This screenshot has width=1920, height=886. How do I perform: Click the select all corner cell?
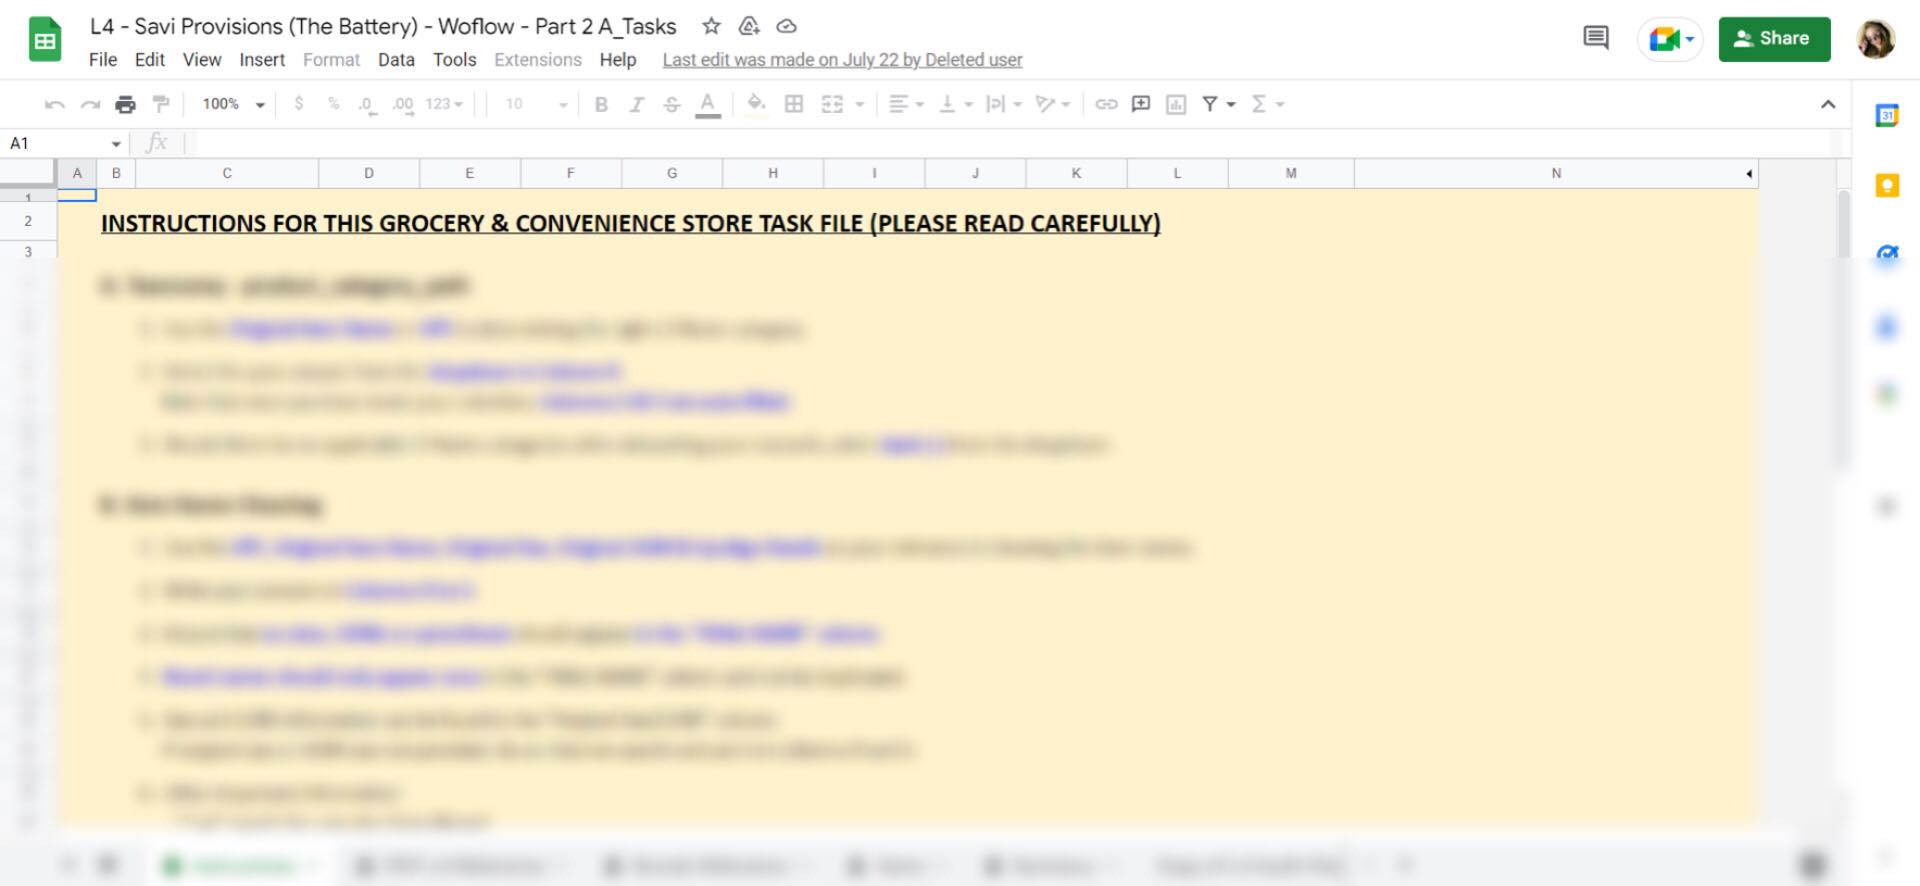pos(28,173)
